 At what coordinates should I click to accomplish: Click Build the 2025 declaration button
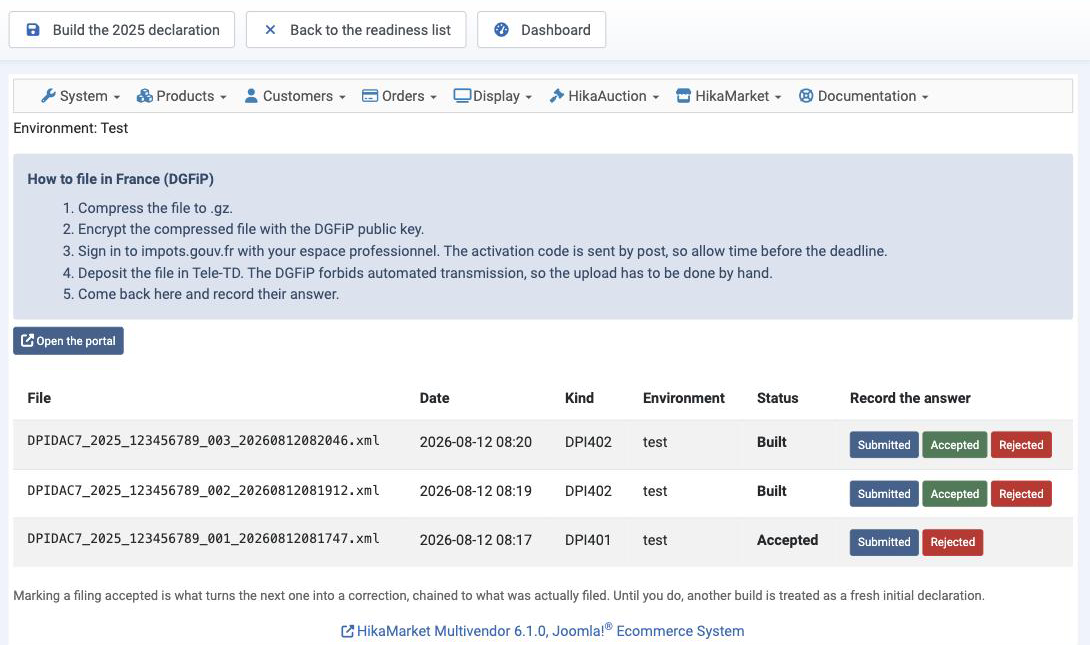click(122, 30)
